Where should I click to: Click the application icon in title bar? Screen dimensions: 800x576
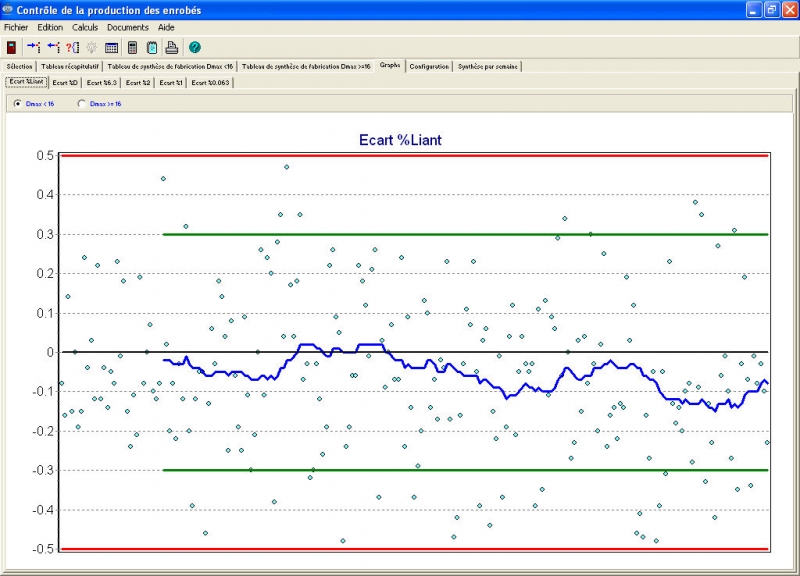(7, 10)
